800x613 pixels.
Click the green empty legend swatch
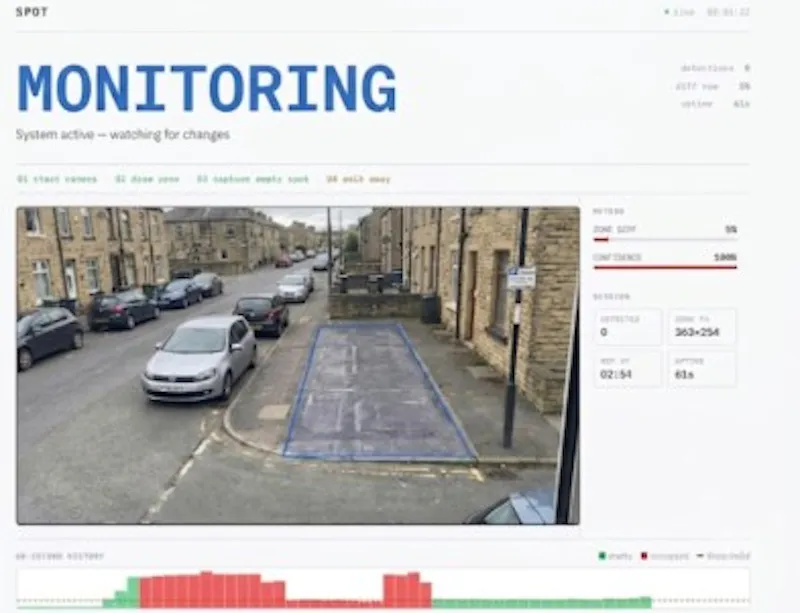tap(602, 556)
